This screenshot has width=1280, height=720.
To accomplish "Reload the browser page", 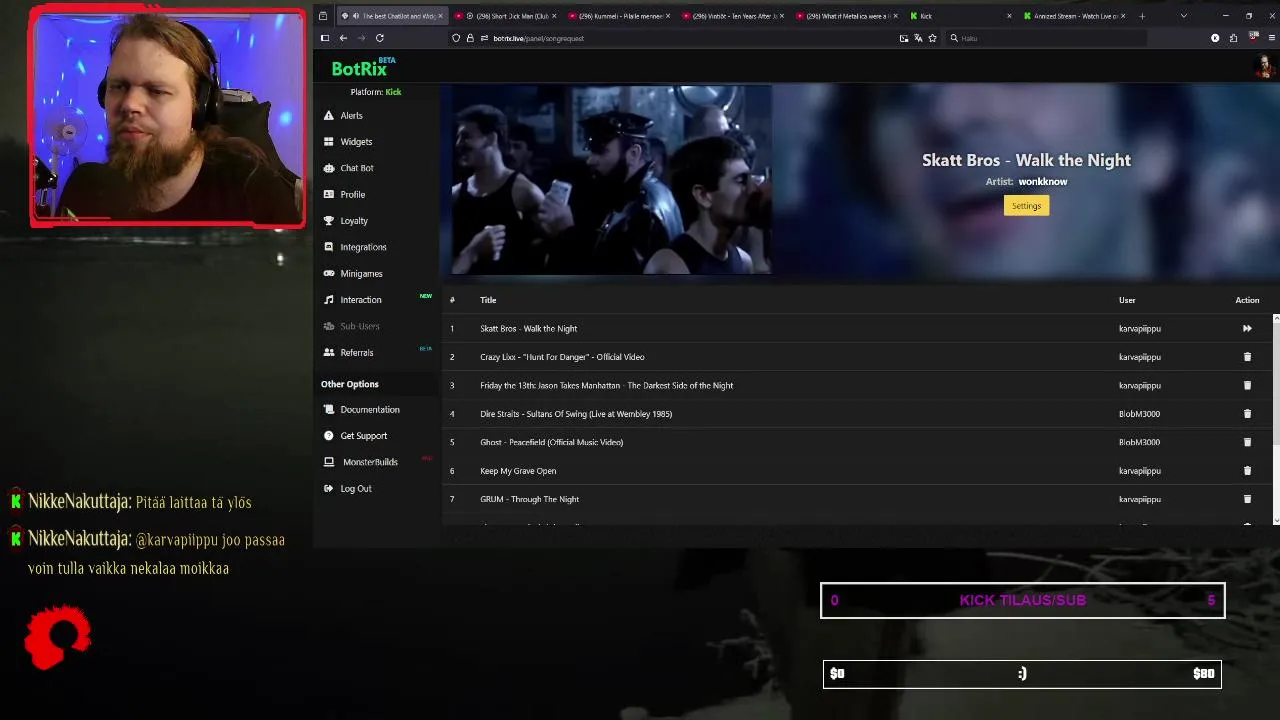I will pos(380,38).
